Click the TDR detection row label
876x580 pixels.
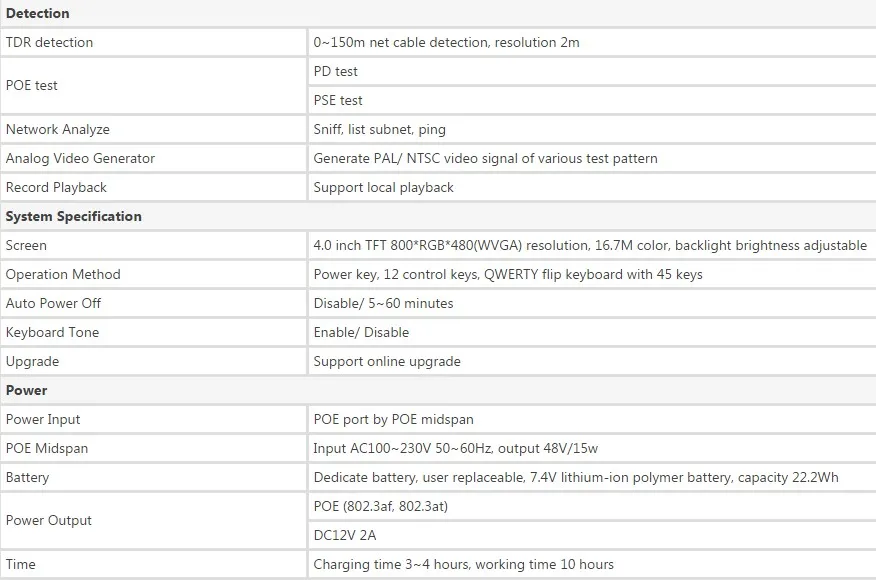(x=49, y=42)
